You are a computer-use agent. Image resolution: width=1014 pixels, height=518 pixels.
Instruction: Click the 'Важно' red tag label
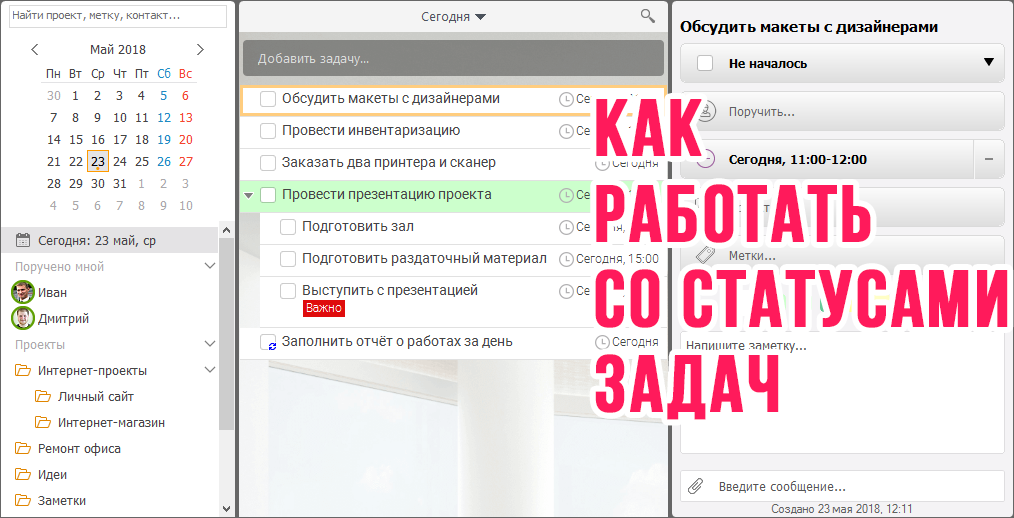pos(324,308)
